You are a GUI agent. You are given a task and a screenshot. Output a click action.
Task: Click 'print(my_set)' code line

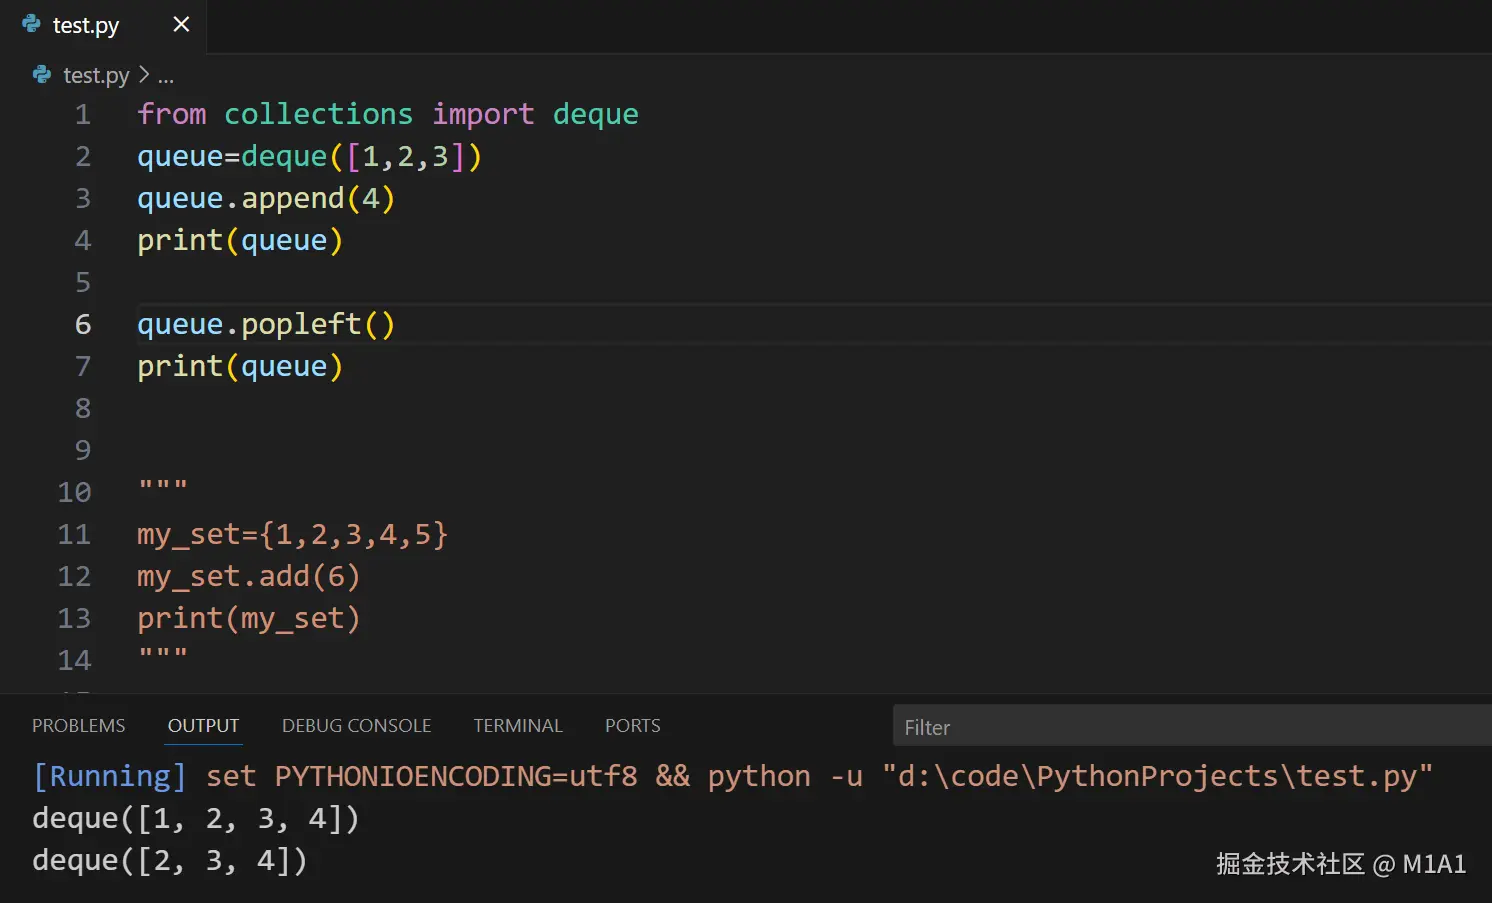(x=249, y=619)
